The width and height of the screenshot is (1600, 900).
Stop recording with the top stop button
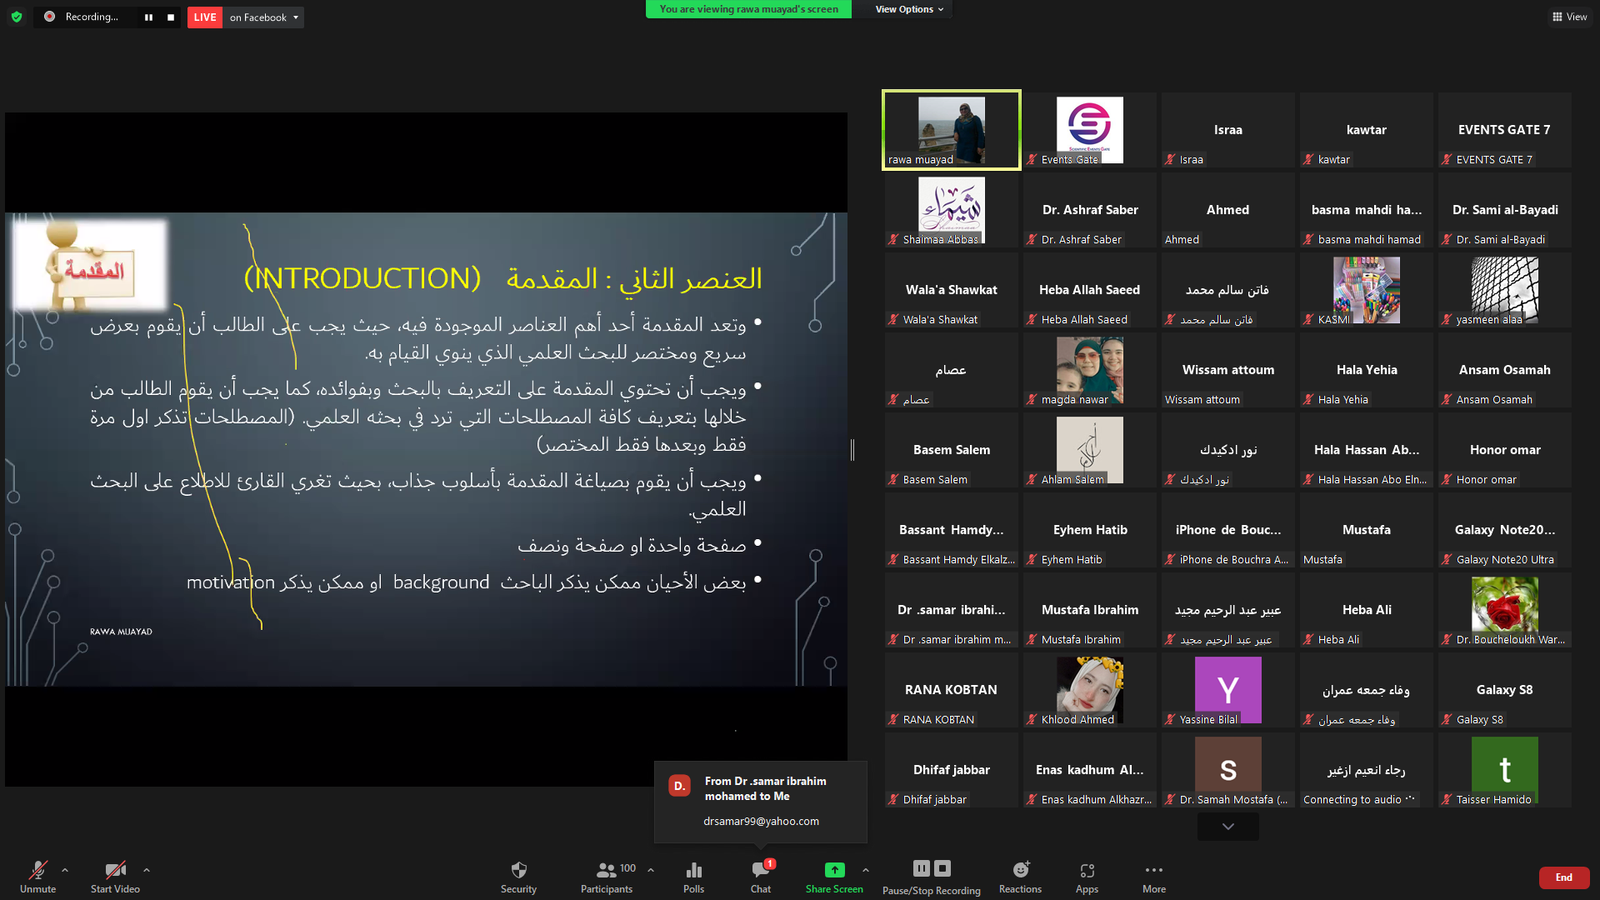click(171, 17)
